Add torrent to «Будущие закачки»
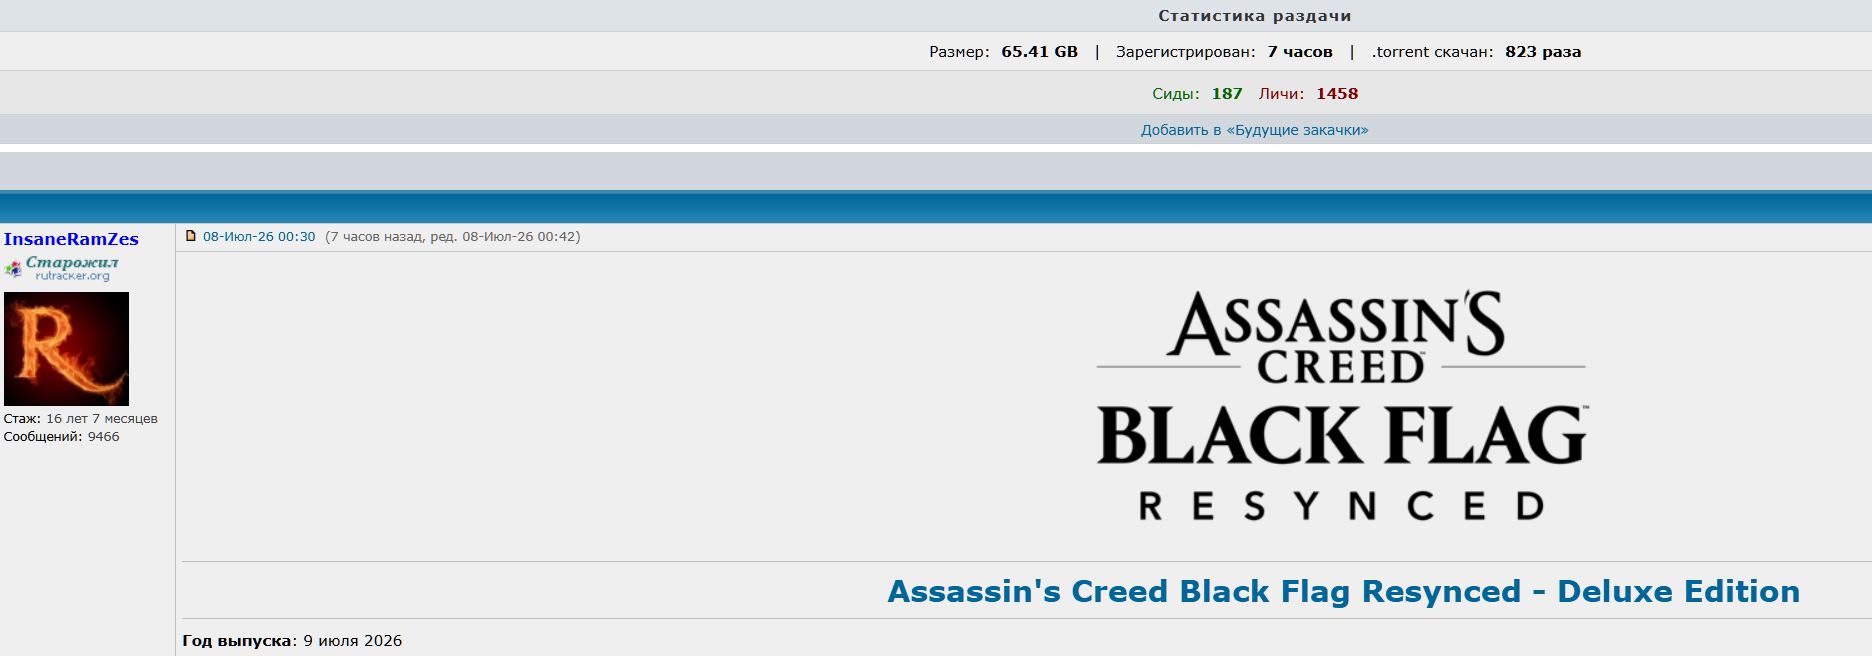The image size is (1872, 656). 1254,130
